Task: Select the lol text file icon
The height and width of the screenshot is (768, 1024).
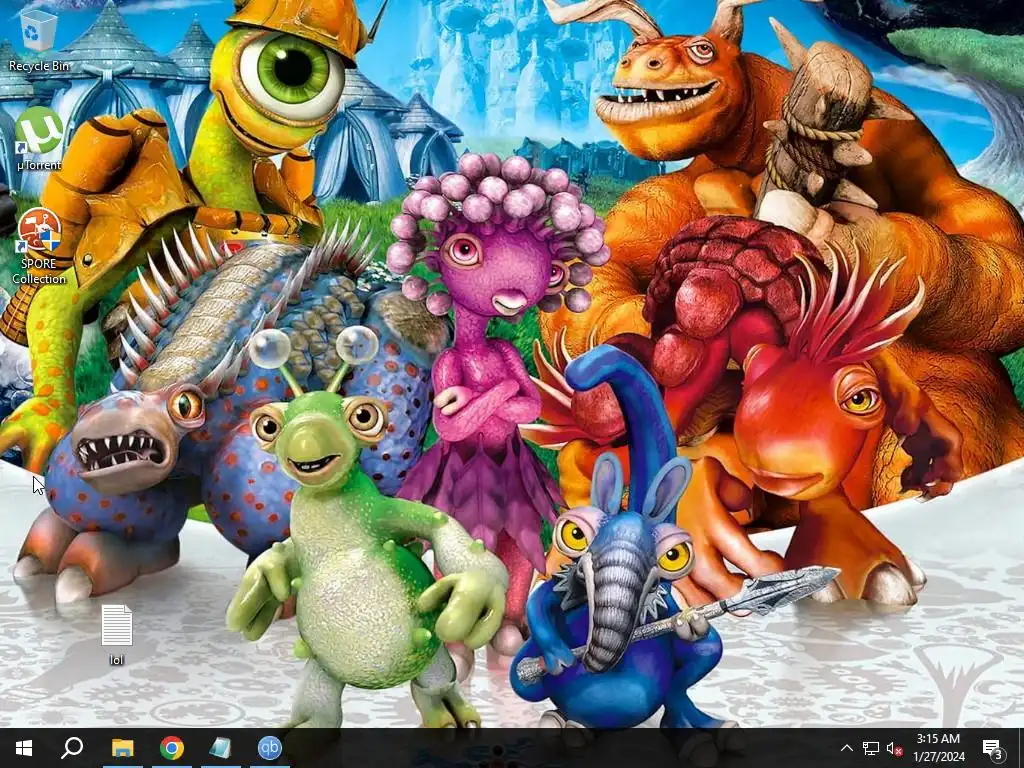Action: coord(116,635)
